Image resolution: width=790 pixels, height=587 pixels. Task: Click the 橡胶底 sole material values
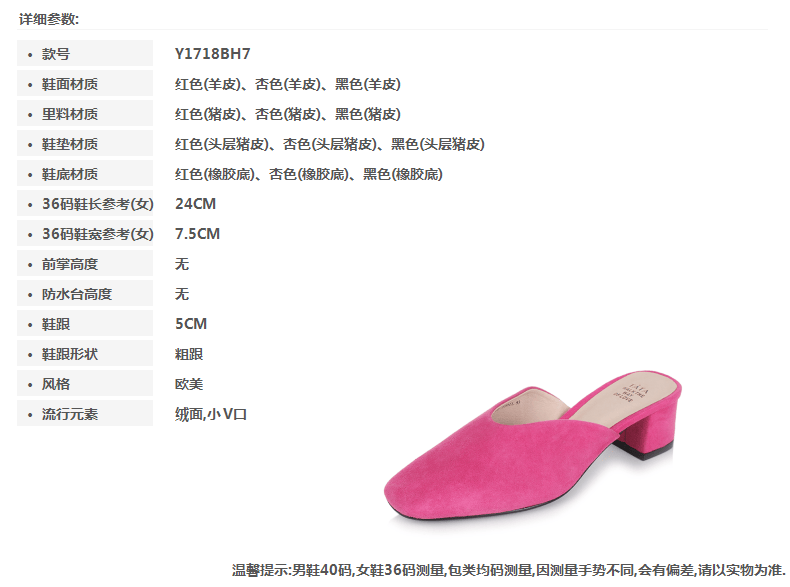pos(309,174)
